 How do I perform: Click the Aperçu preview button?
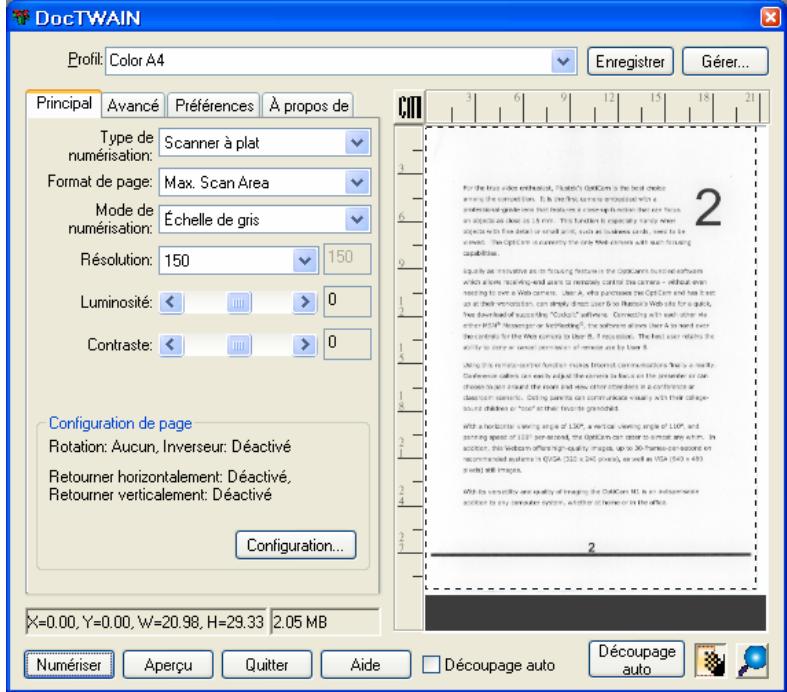pos(168,664)
